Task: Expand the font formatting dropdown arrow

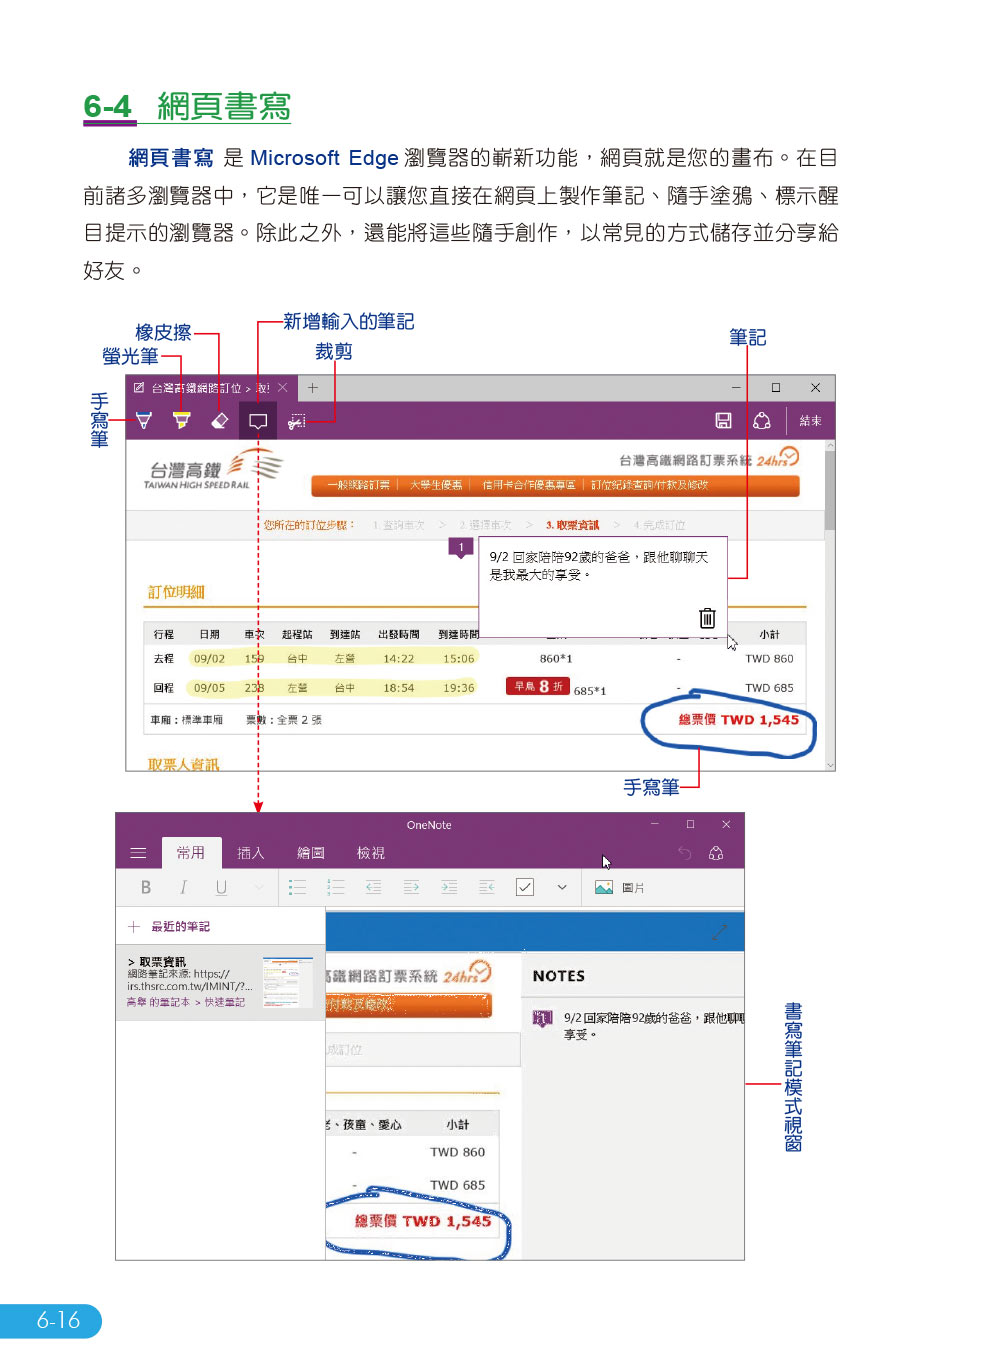Action: click(x=259, y=887)
